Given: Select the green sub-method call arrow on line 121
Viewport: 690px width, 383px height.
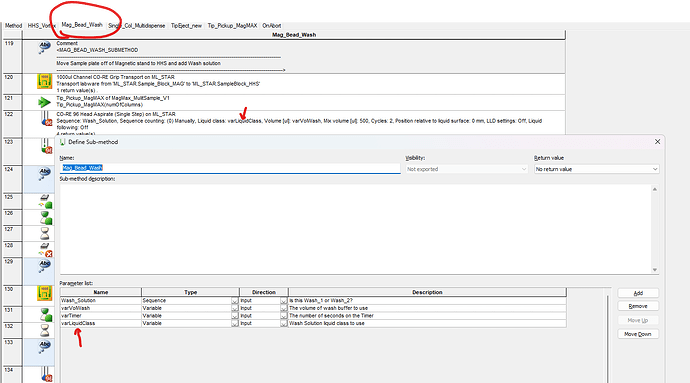Looking at the screenshot, I should pos(44,103).
